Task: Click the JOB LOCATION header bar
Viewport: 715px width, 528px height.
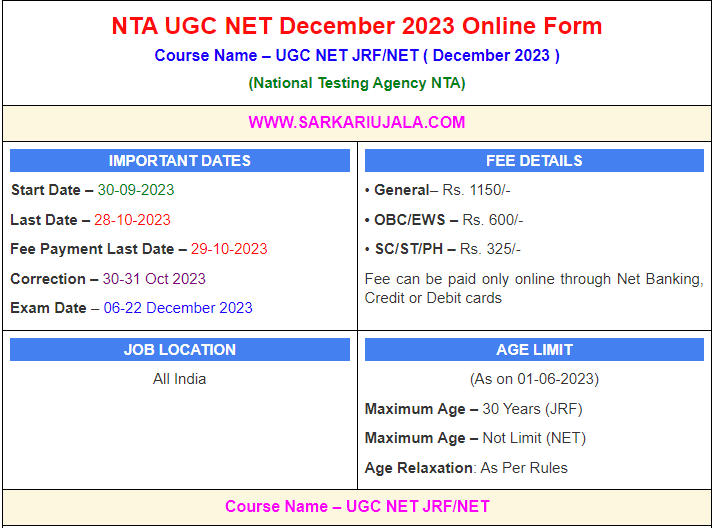Action: [180, 350]
